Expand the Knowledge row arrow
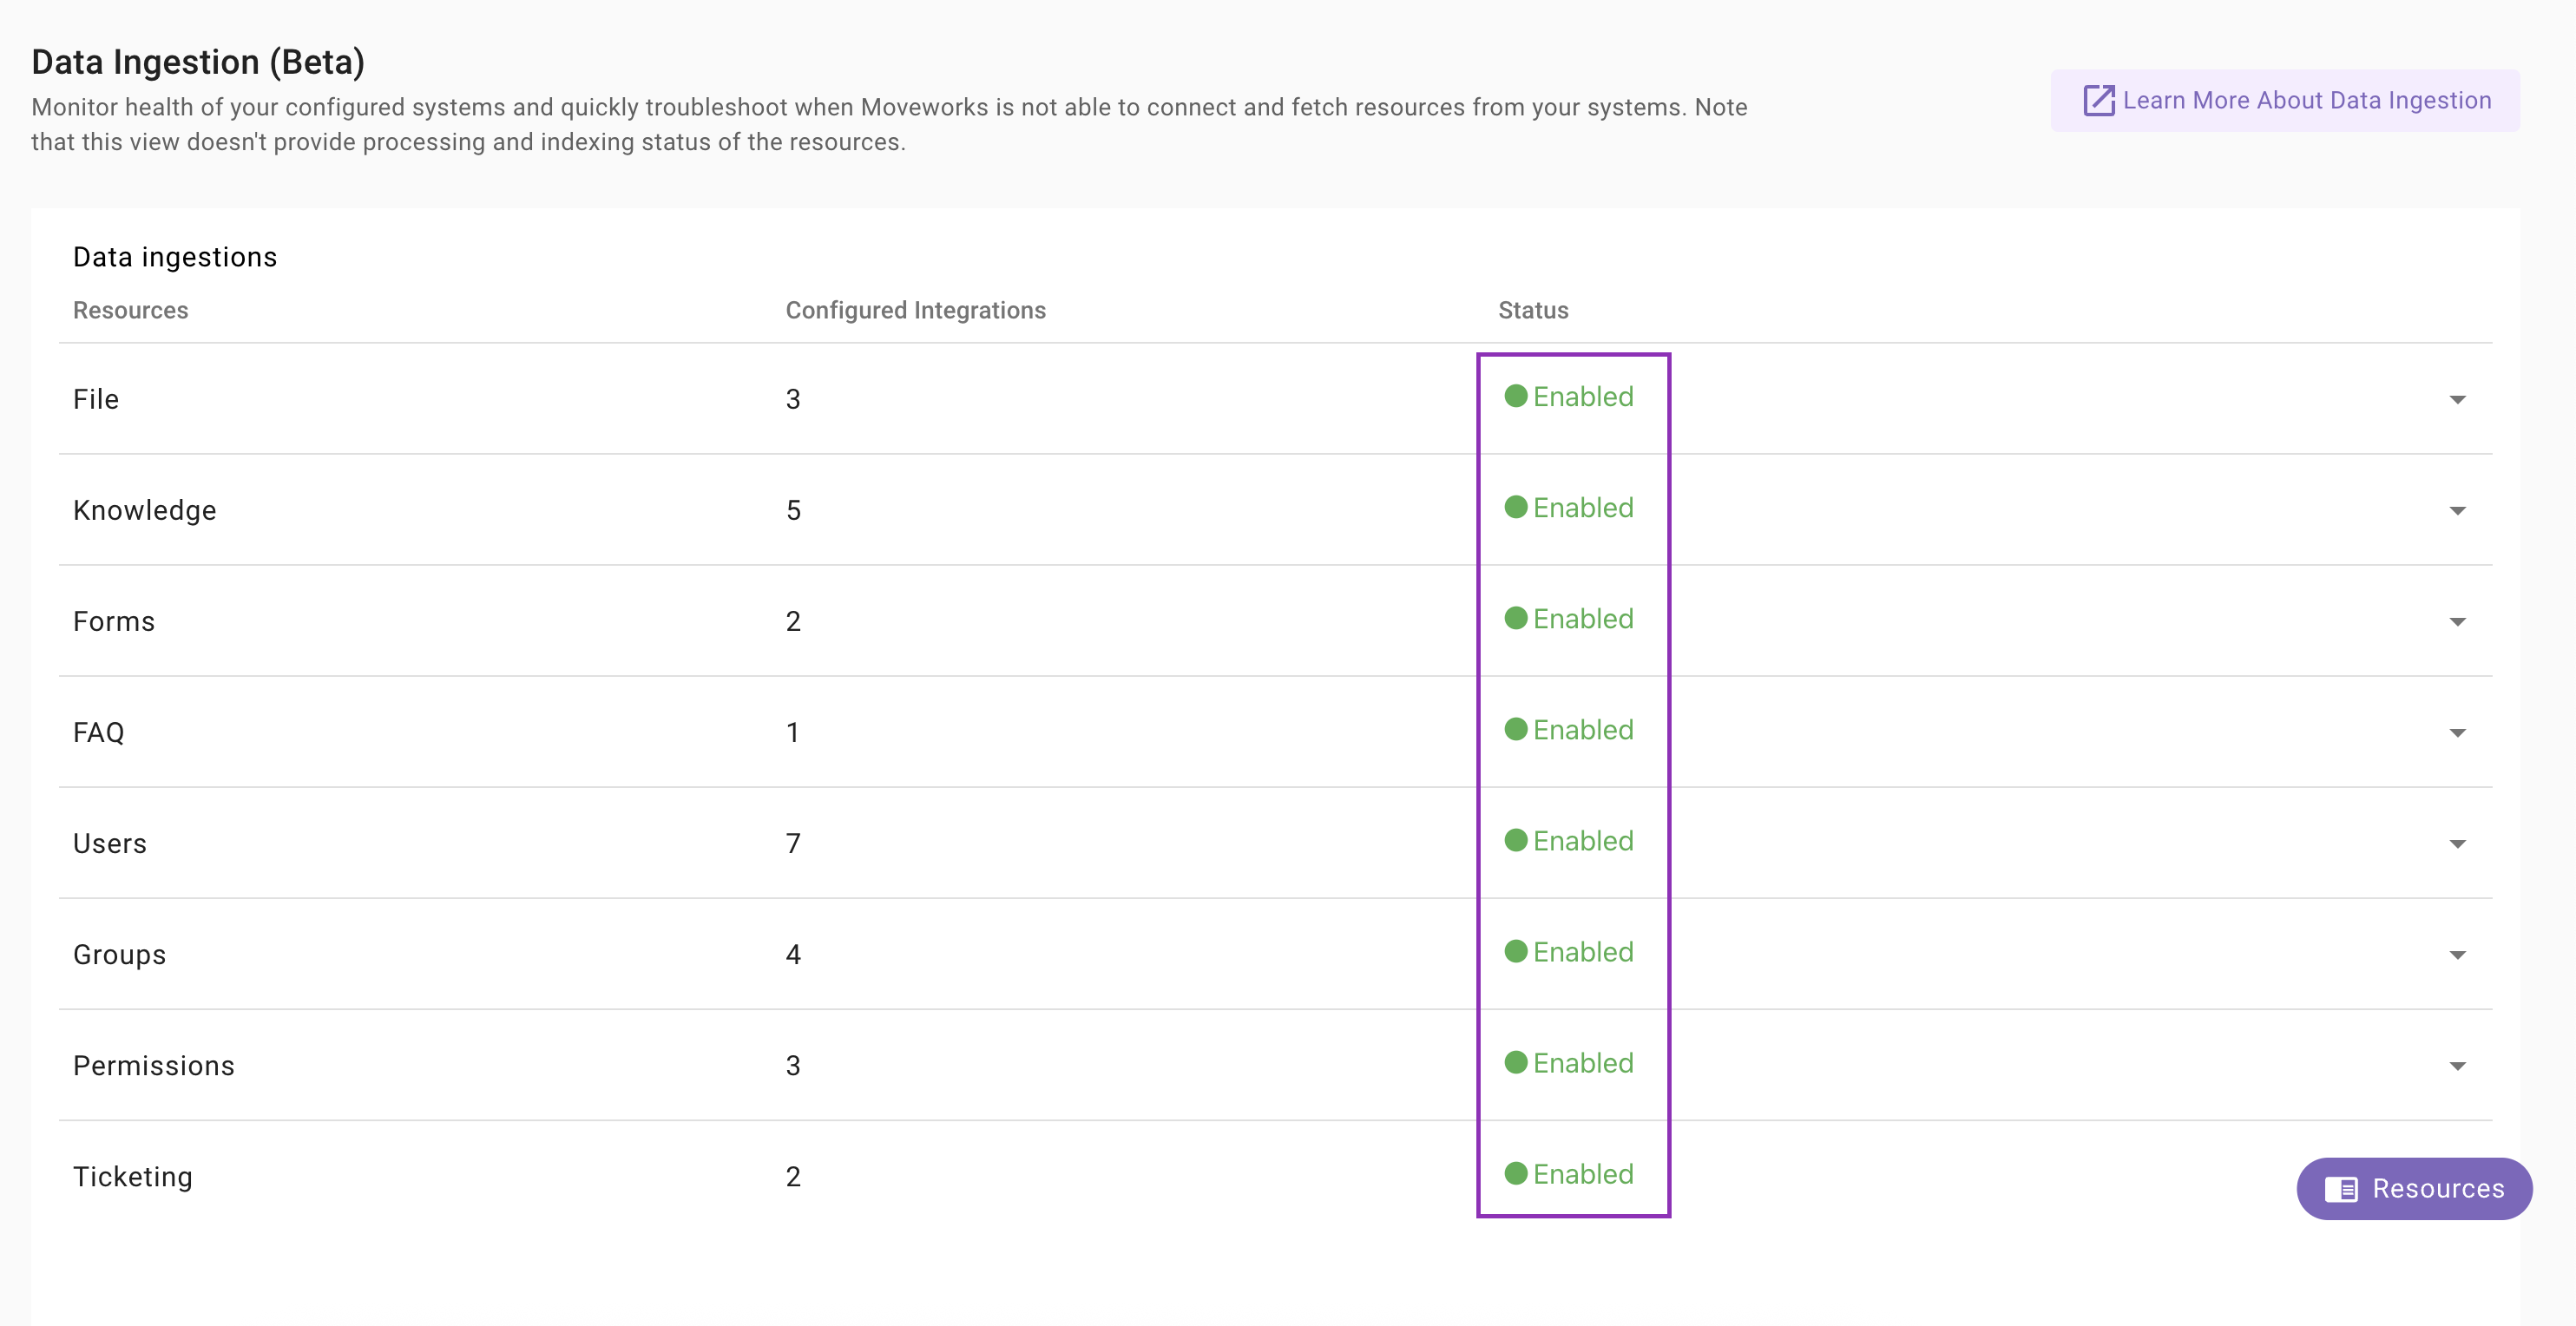 (x=2457, y=511)
